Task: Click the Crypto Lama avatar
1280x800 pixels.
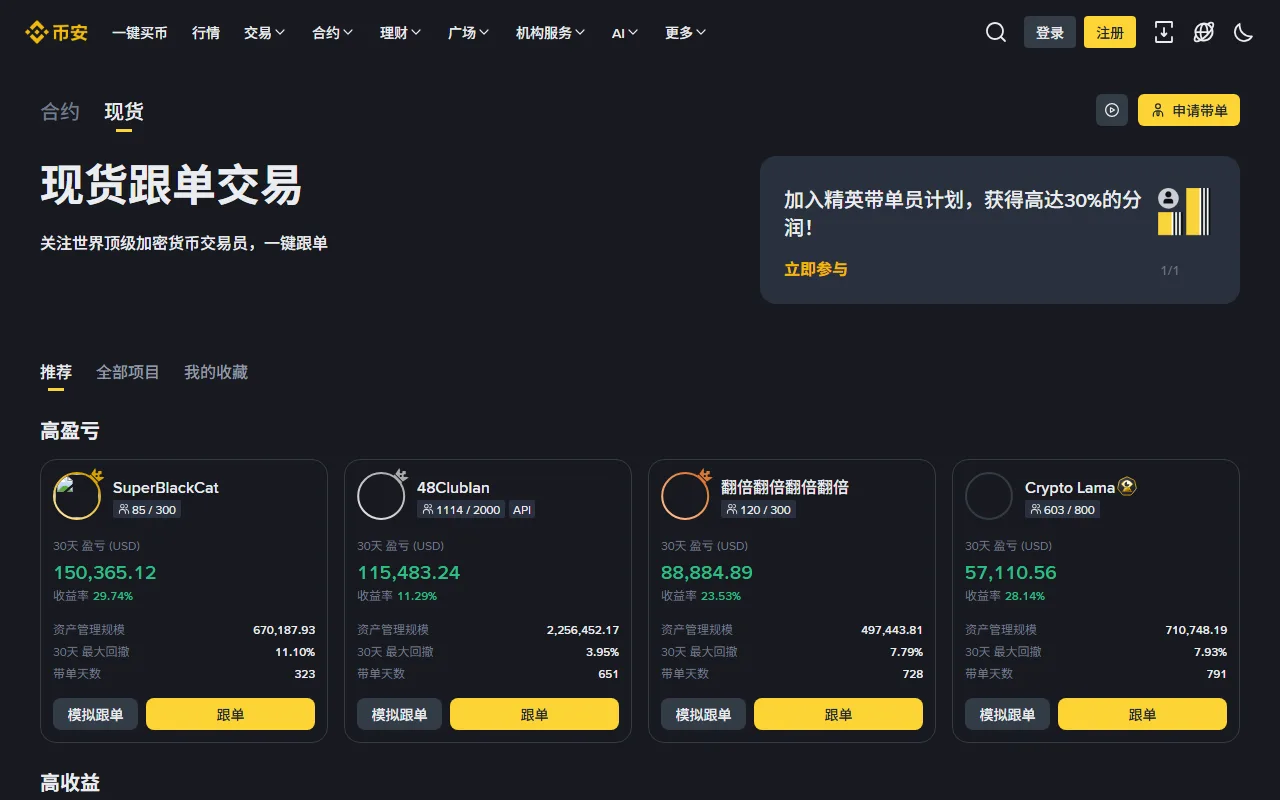Action: 989,496
